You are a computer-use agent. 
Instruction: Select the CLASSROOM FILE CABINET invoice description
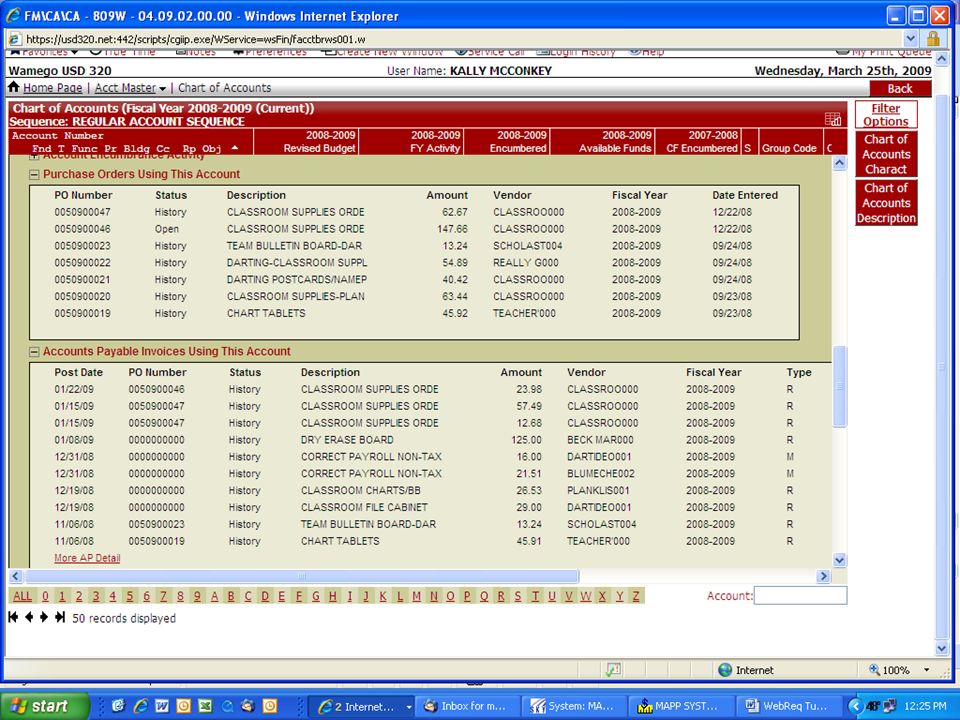click(364, 507)
